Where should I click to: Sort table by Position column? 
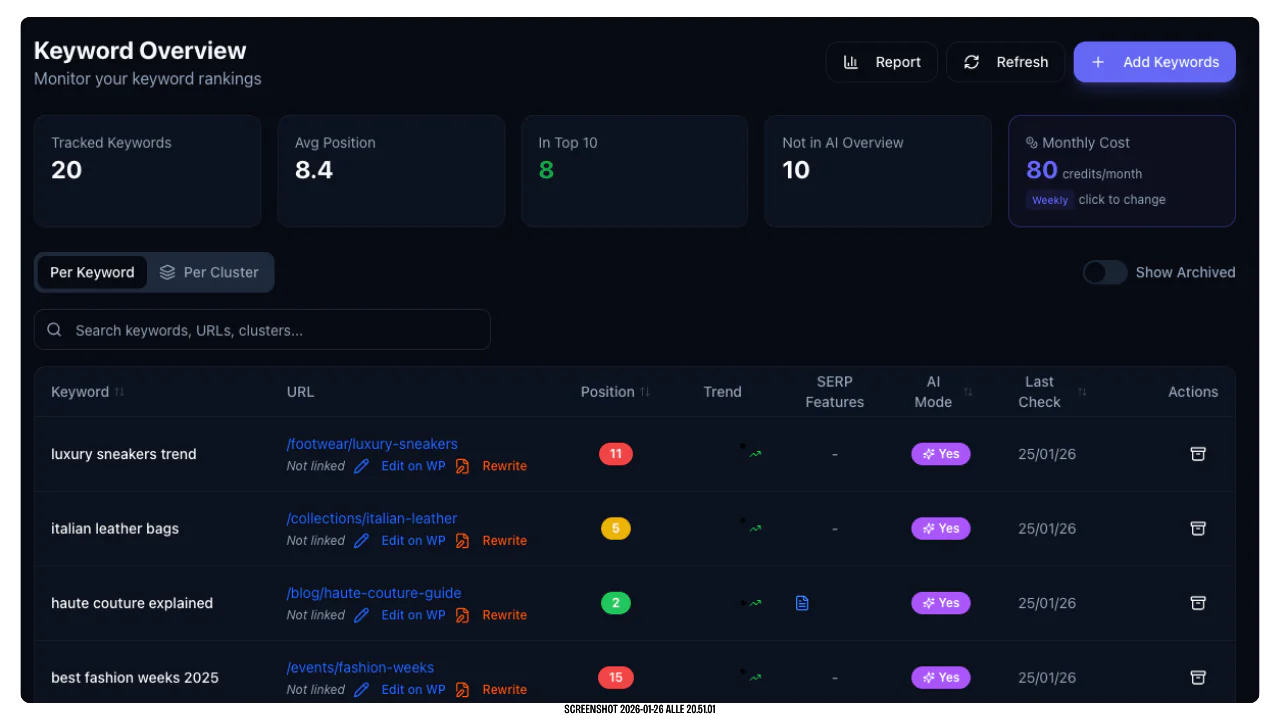pyautogui.click(x=645, y=392)
